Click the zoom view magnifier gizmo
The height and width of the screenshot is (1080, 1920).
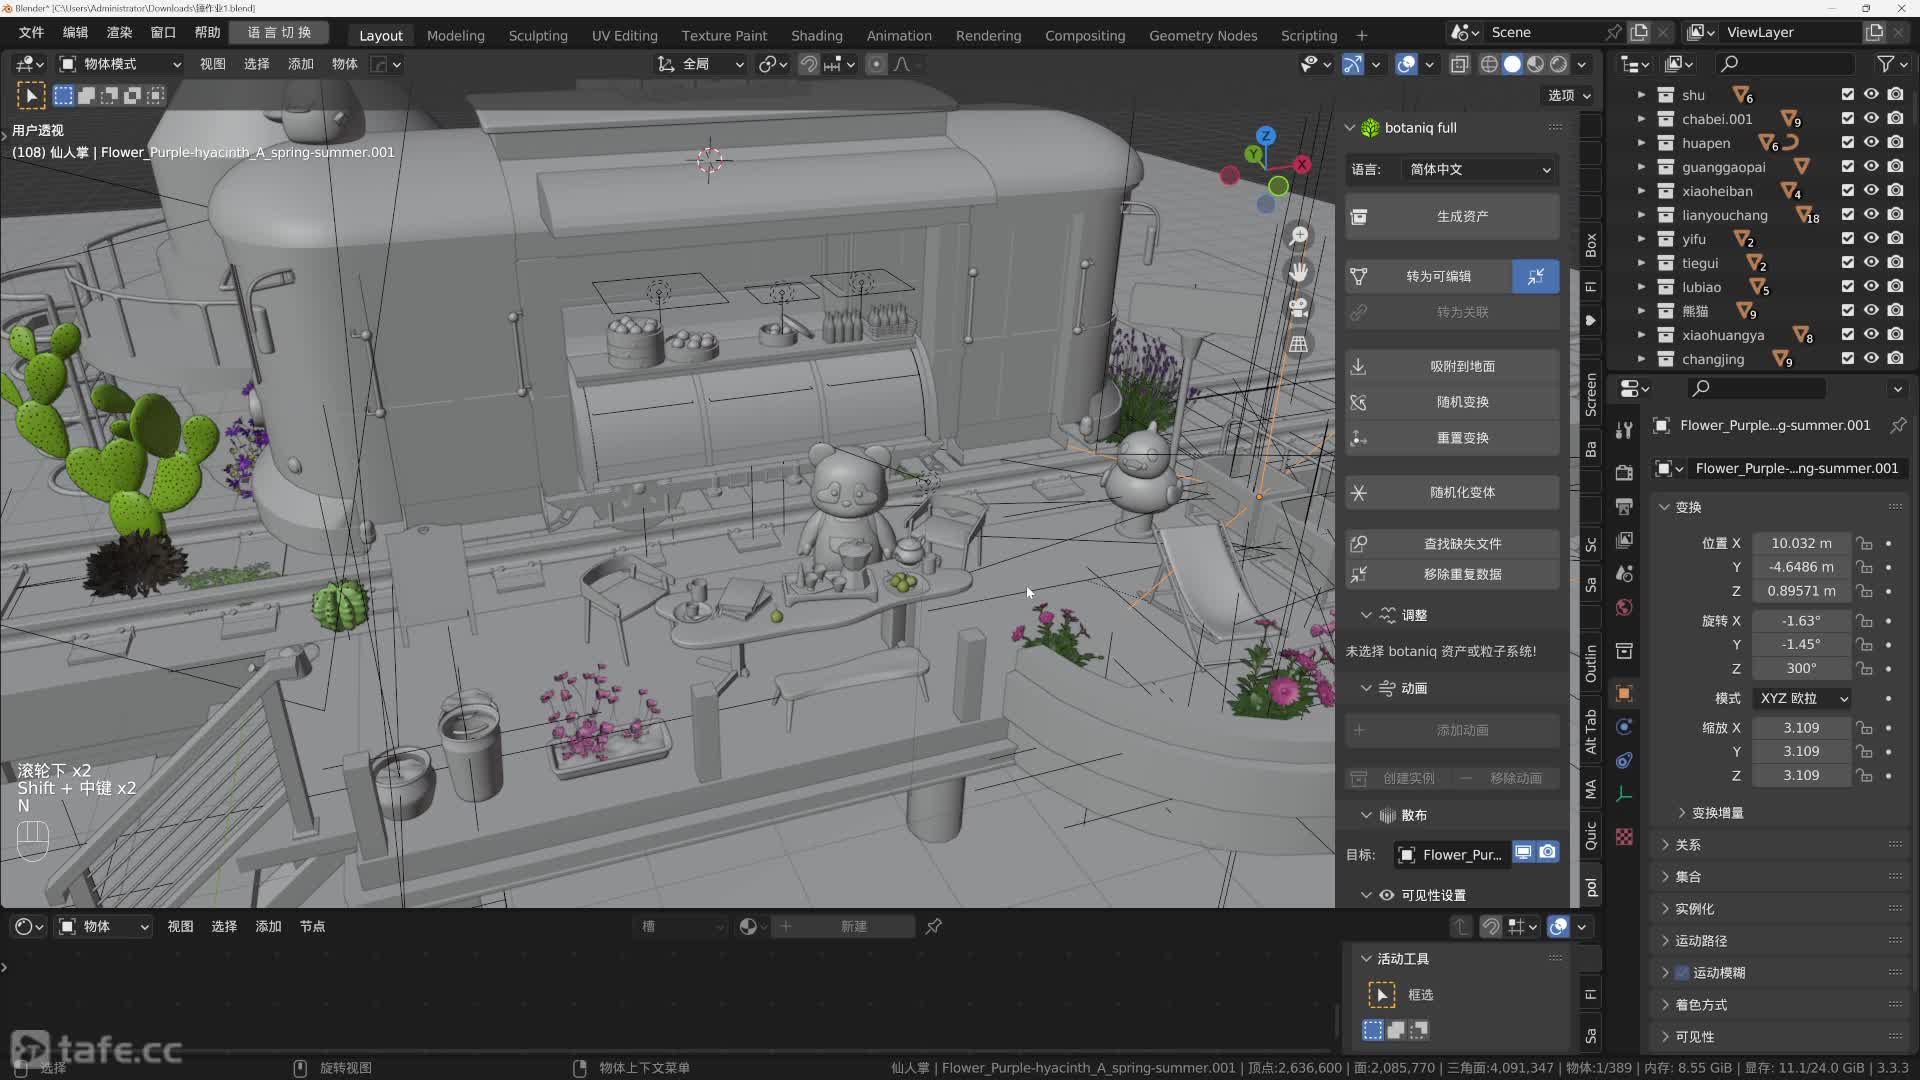1298,236
